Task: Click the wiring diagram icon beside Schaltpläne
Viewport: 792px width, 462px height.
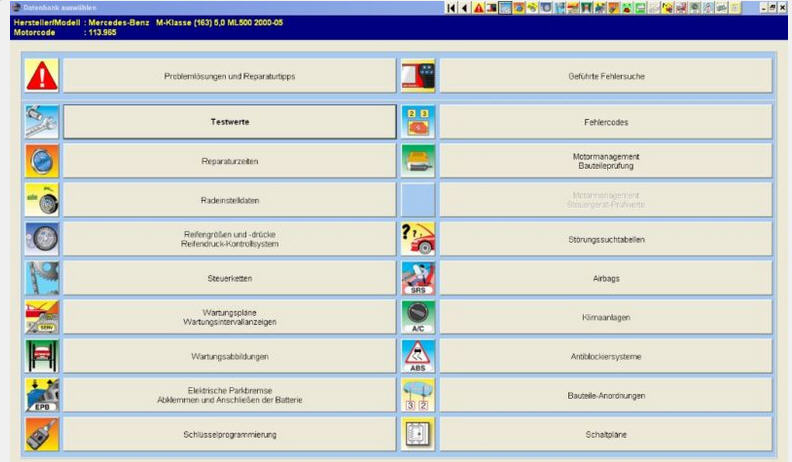Action: [417, 434]
